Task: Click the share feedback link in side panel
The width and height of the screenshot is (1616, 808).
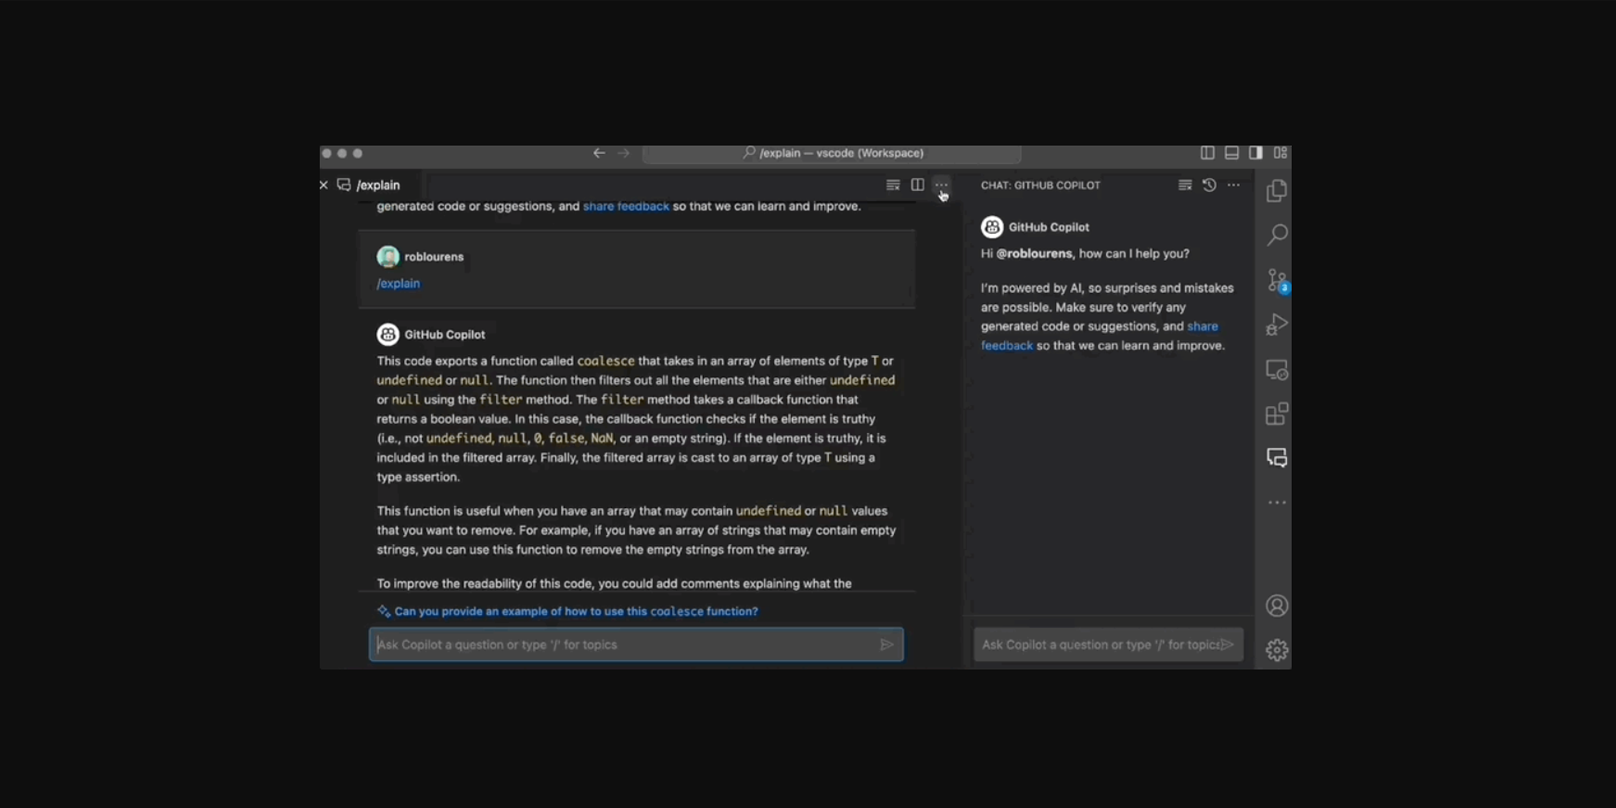Action: (x=1100, y=336)
